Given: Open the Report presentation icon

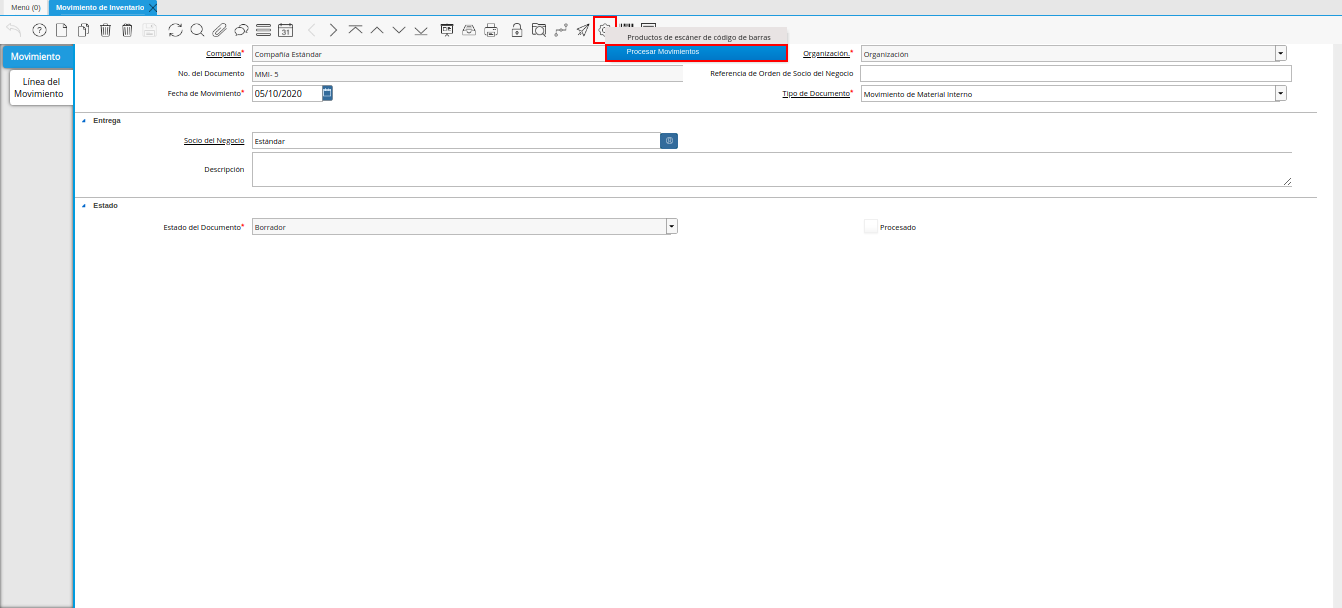Looking at the screenshot, I should tap(447, 30).
